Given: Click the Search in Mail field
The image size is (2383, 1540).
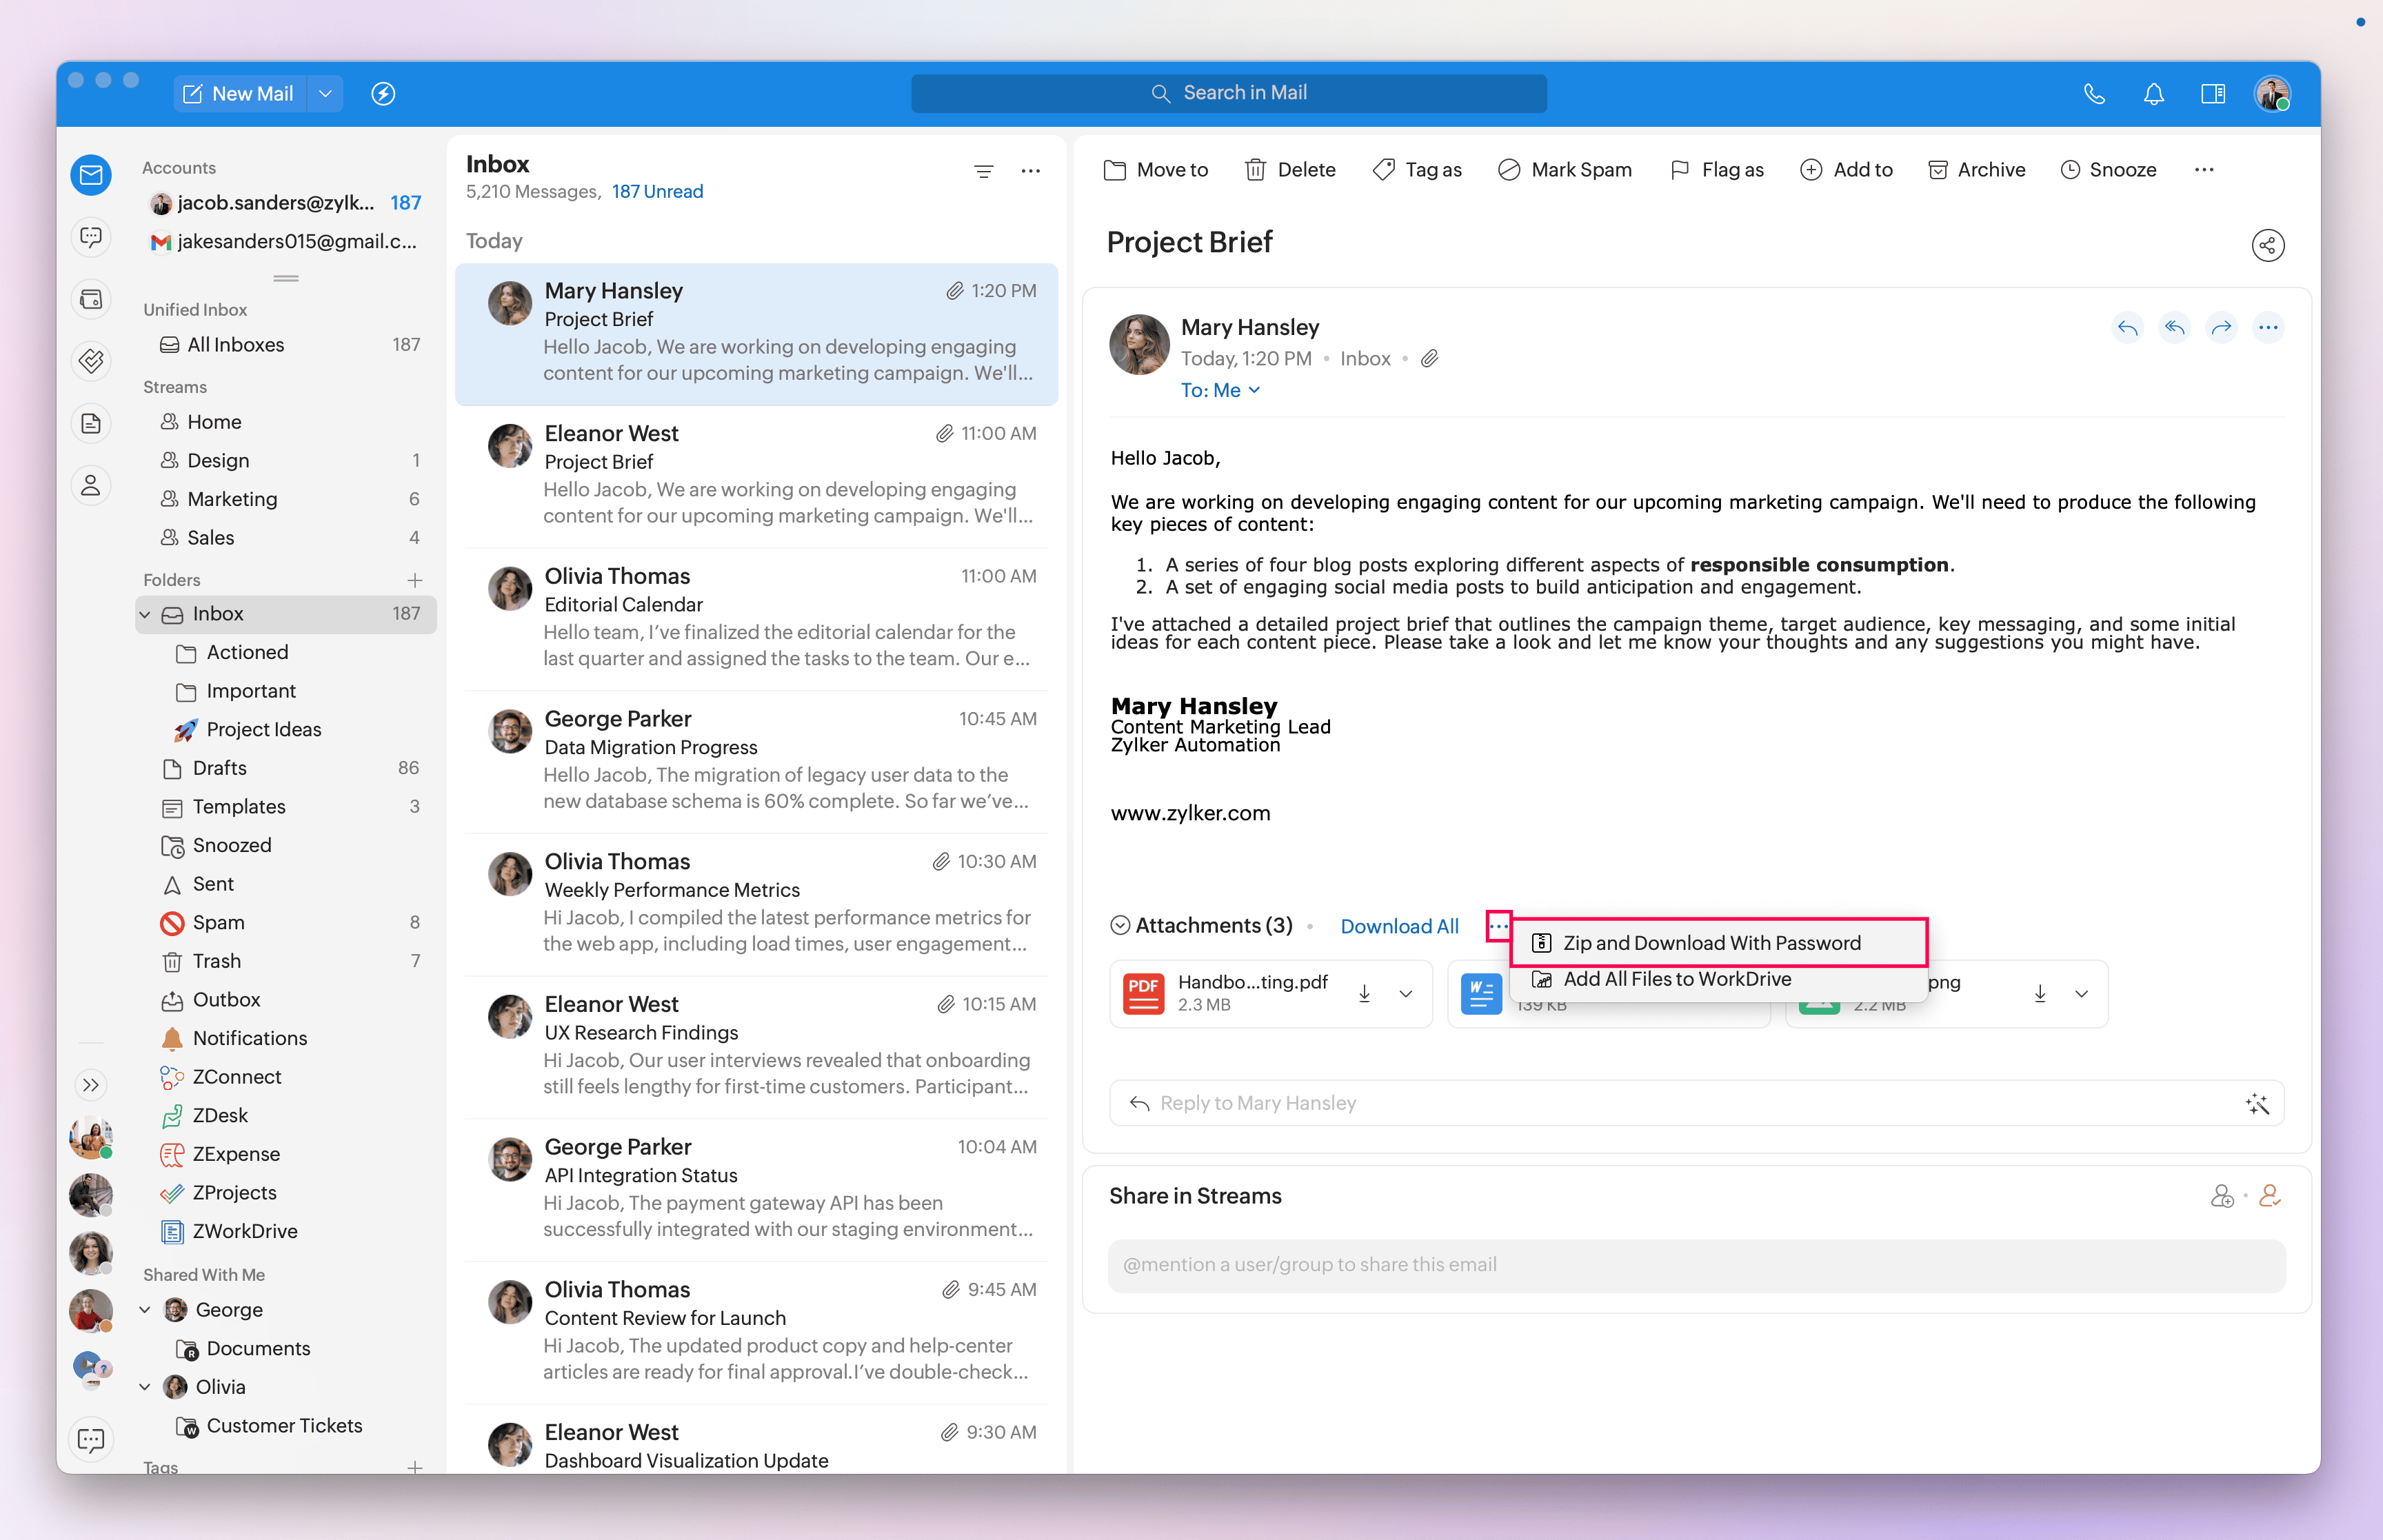Looking at the screenshot, I should [1229, 93].
